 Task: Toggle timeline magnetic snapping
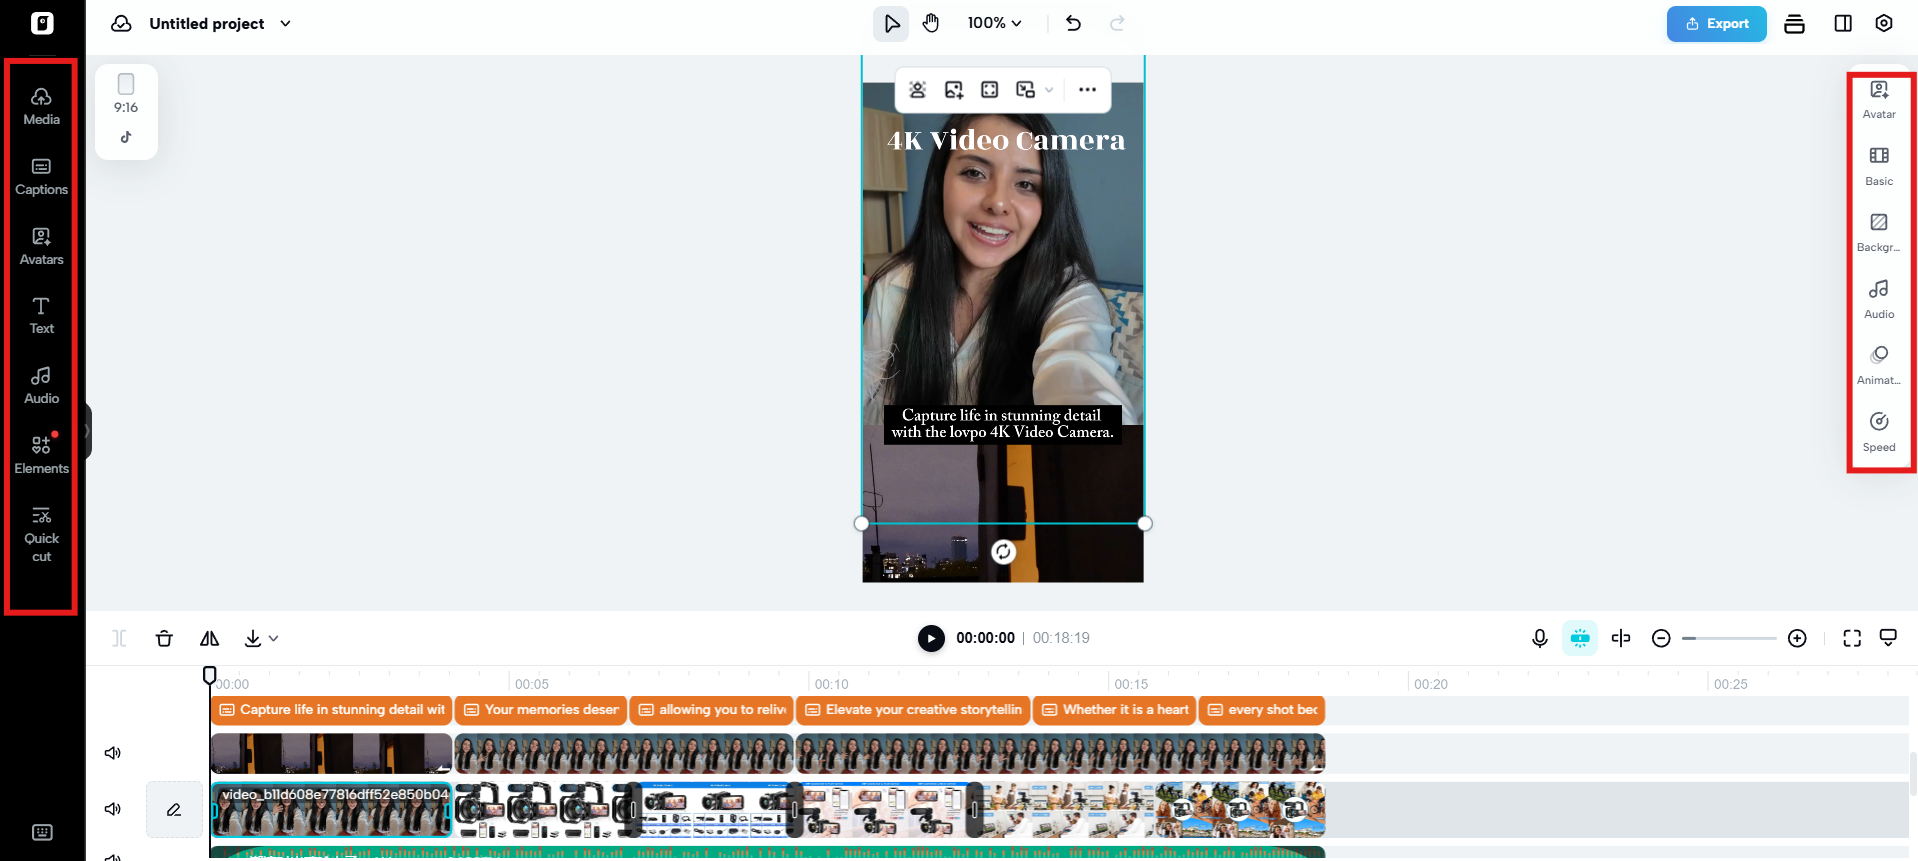[x=1580, y=638]
